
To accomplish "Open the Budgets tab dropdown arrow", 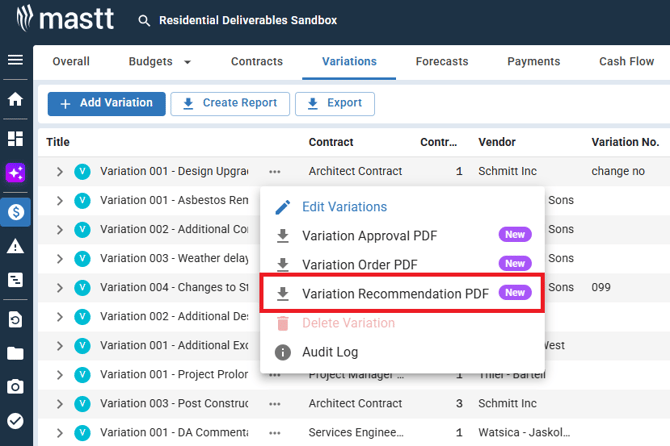I will point(187,62).
